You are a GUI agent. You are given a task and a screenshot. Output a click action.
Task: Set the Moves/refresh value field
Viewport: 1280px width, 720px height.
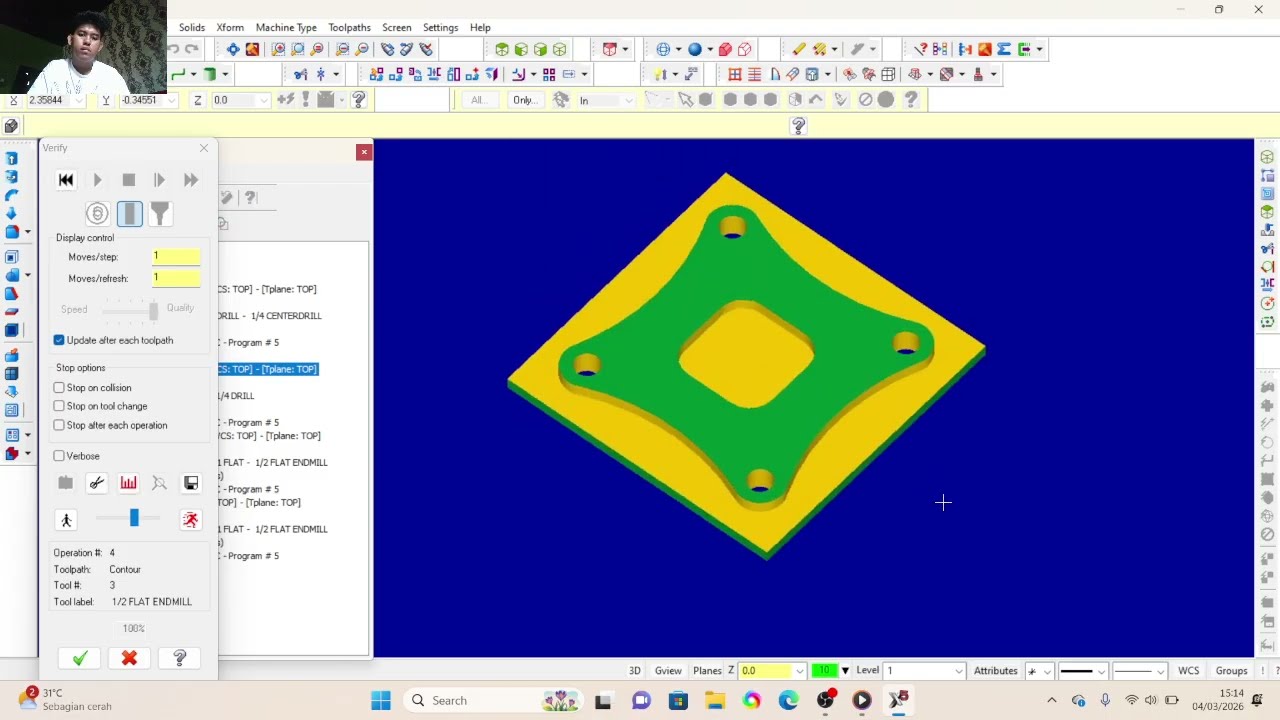(176, 278)
